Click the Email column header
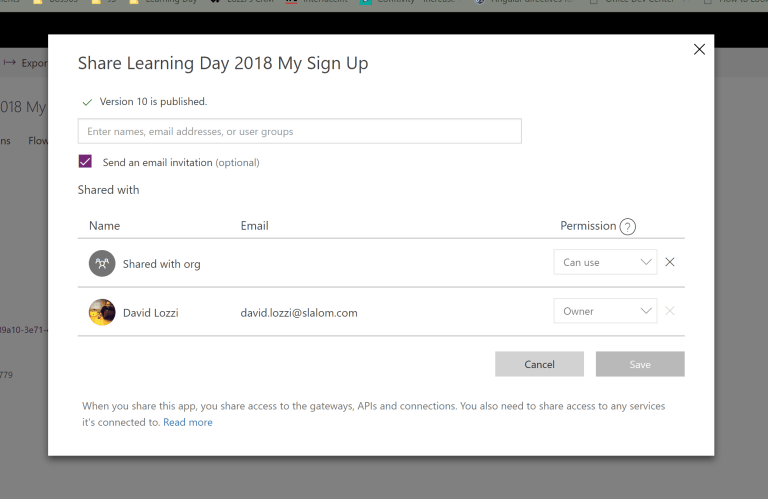Image resolution: width=768 pixels, height=499 pixels. tap(254, 226)
